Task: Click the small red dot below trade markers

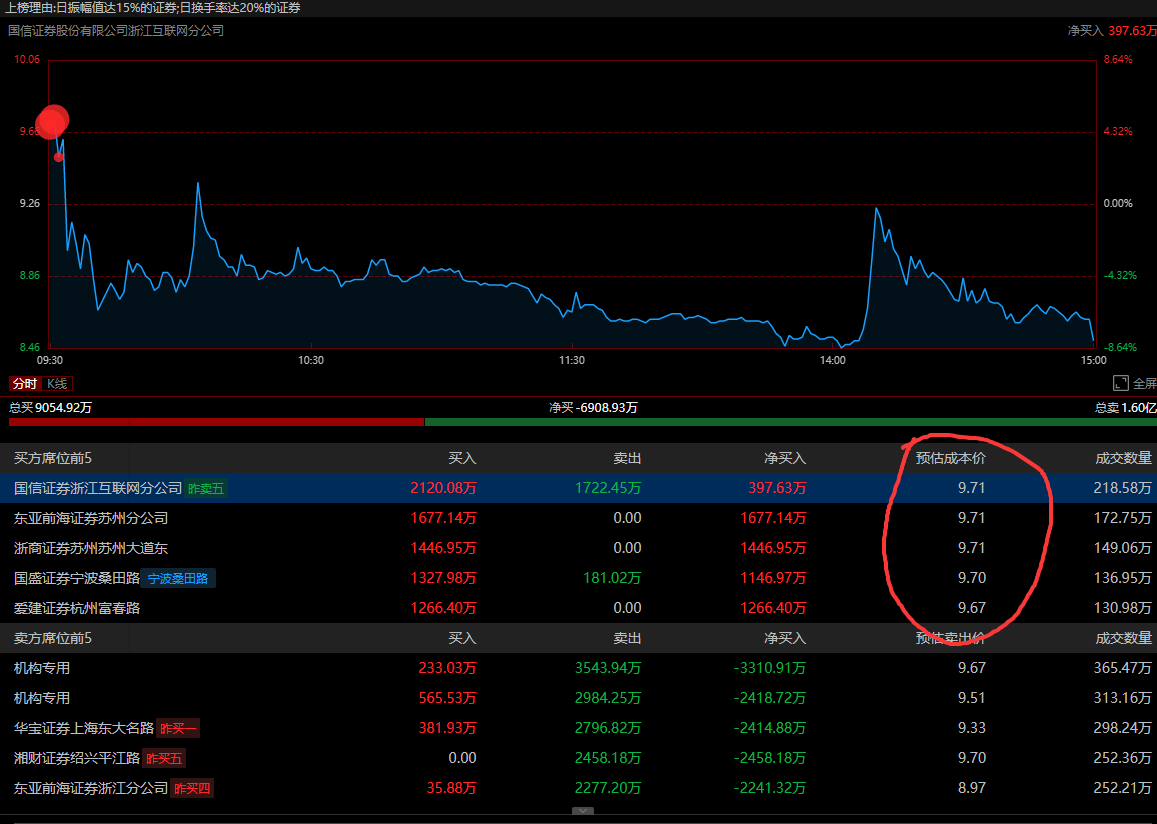Action: coord(59,157)
